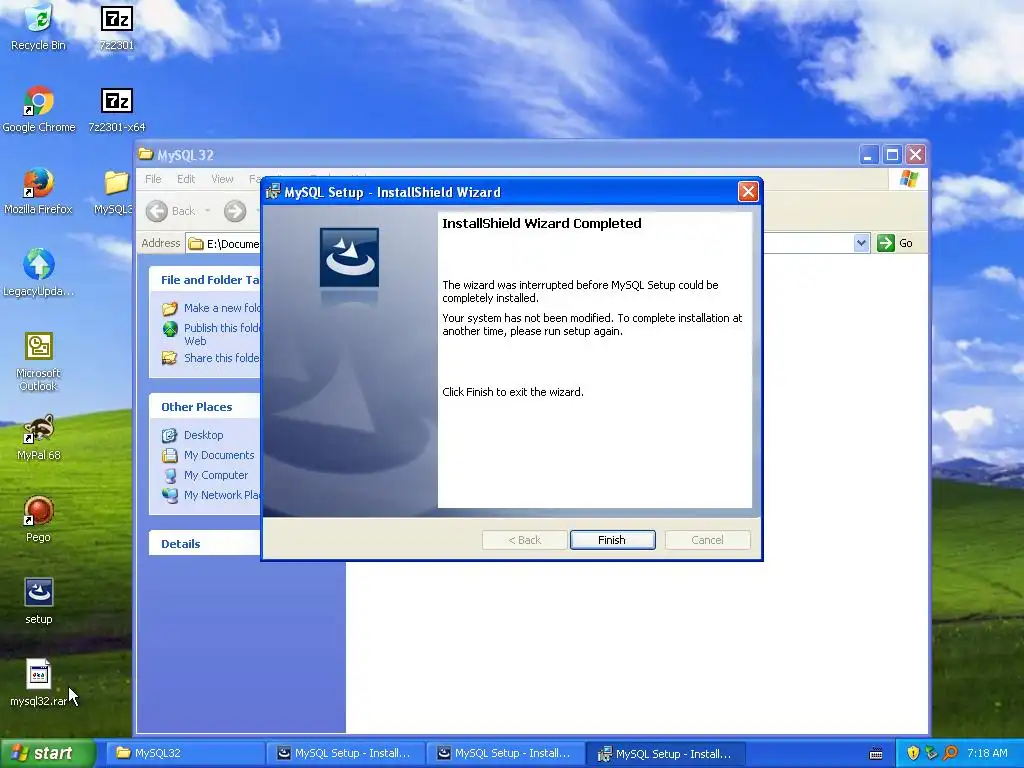Select the LegacyUpdate desktop icon
1024x768 pixels.
(39, 272)
